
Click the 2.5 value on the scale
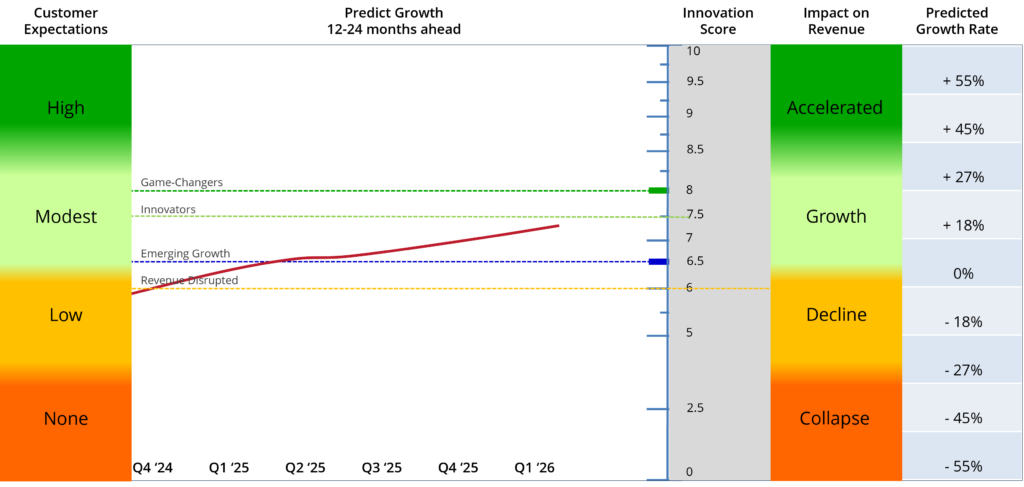pos(695,408)
